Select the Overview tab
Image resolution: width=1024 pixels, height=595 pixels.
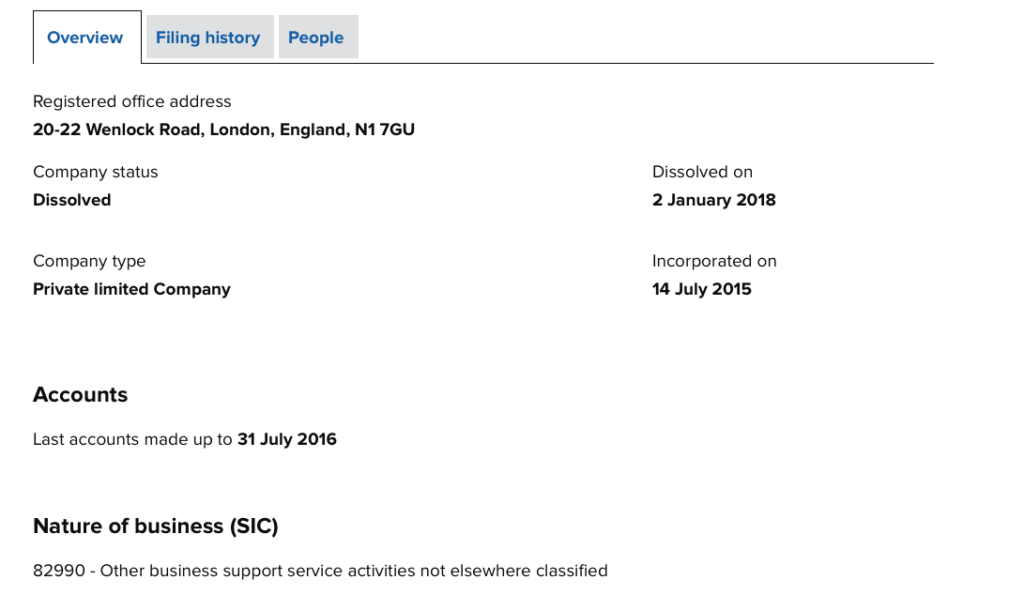85,38
